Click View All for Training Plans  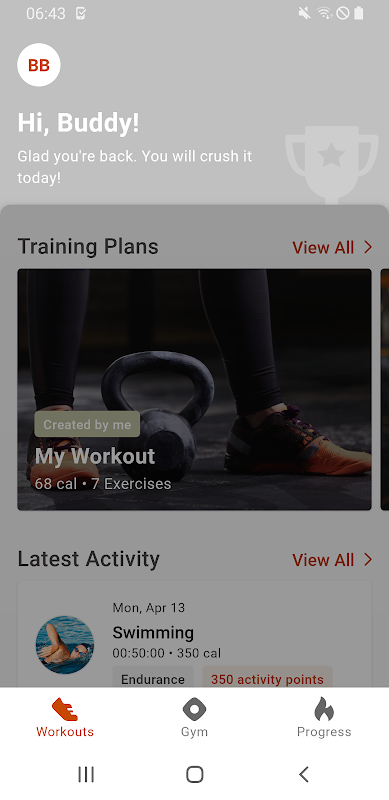323,247
